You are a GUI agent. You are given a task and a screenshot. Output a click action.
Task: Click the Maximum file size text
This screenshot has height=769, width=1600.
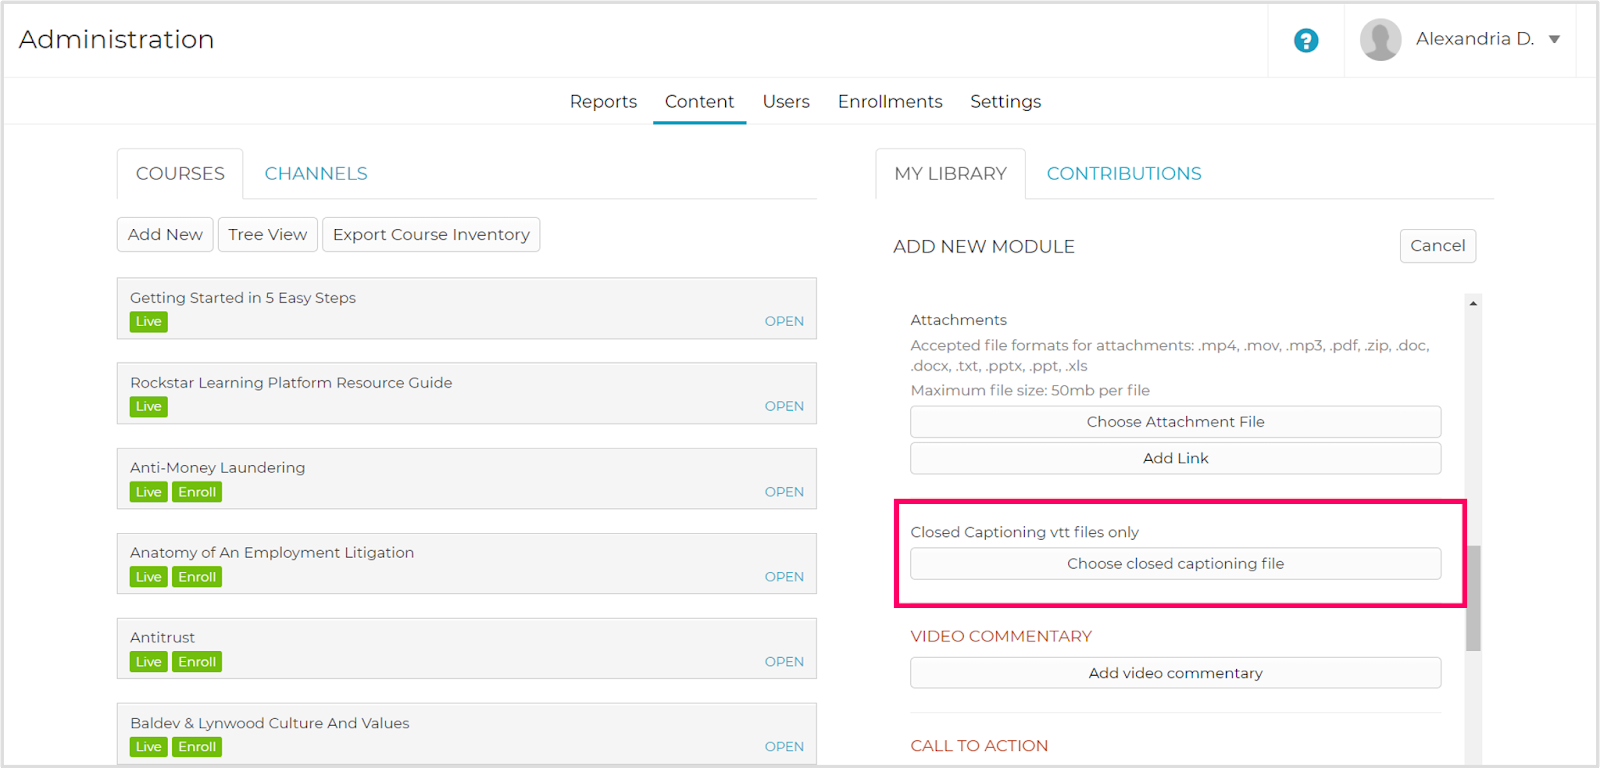click(x=1030, y=391)
